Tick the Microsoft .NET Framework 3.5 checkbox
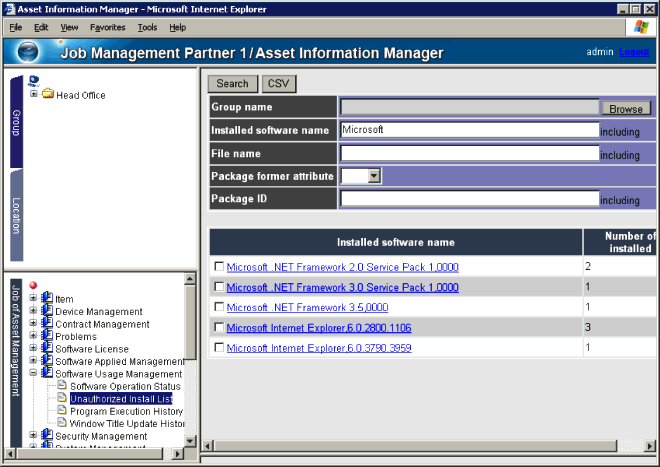This screenshot has width=660, height=467. pos(219,307)
